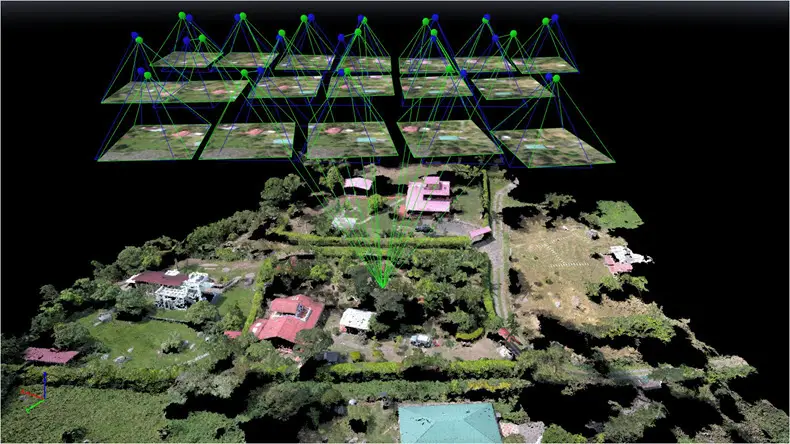
Task: Click the dark-red roofed building on the left
Action: (x=158, y=277)
